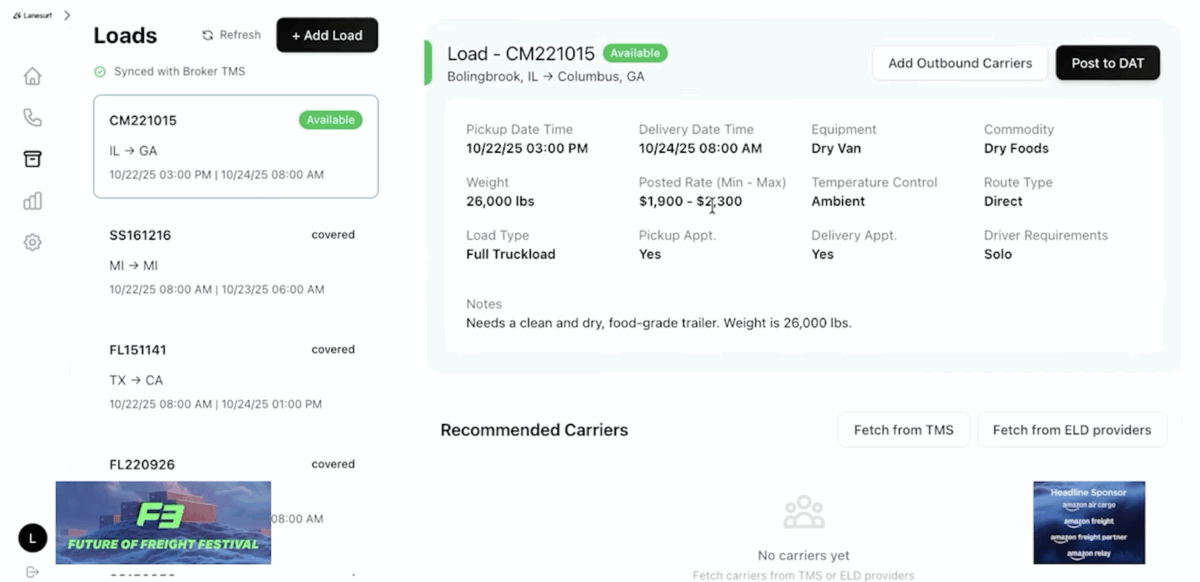Open the settings gear icon

(33, 242)
